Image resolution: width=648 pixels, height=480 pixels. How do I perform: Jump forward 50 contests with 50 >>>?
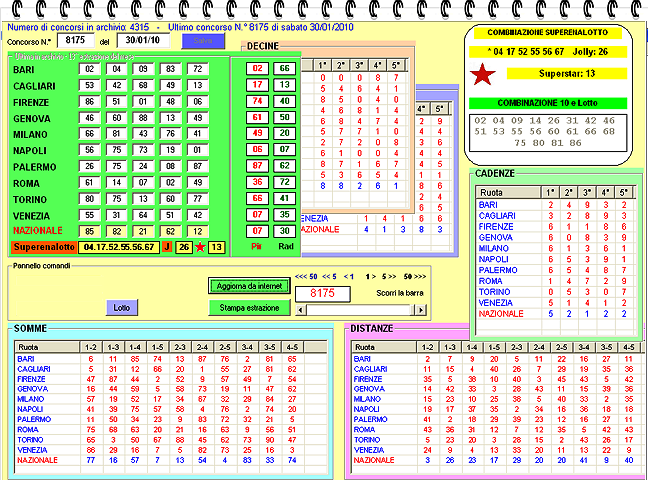pyautogui.click(x=415, y=277)
